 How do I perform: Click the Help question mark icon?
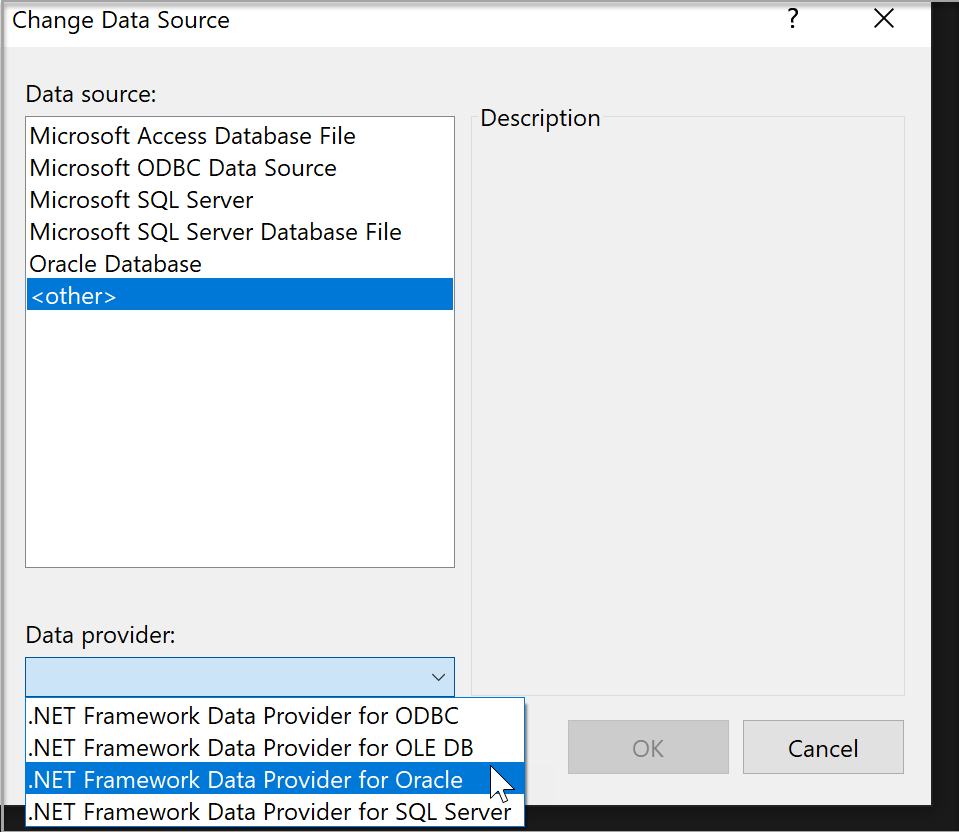pos(792,18)
